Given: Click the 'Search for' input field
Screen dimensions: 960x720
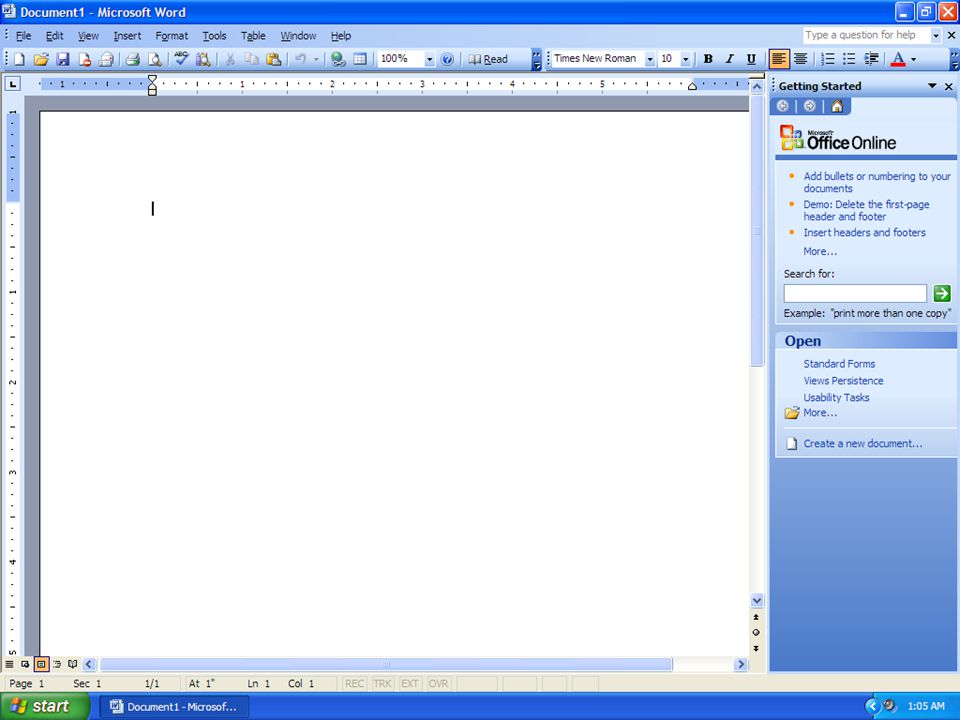Looking at the screenshot, I should (855, 294).
